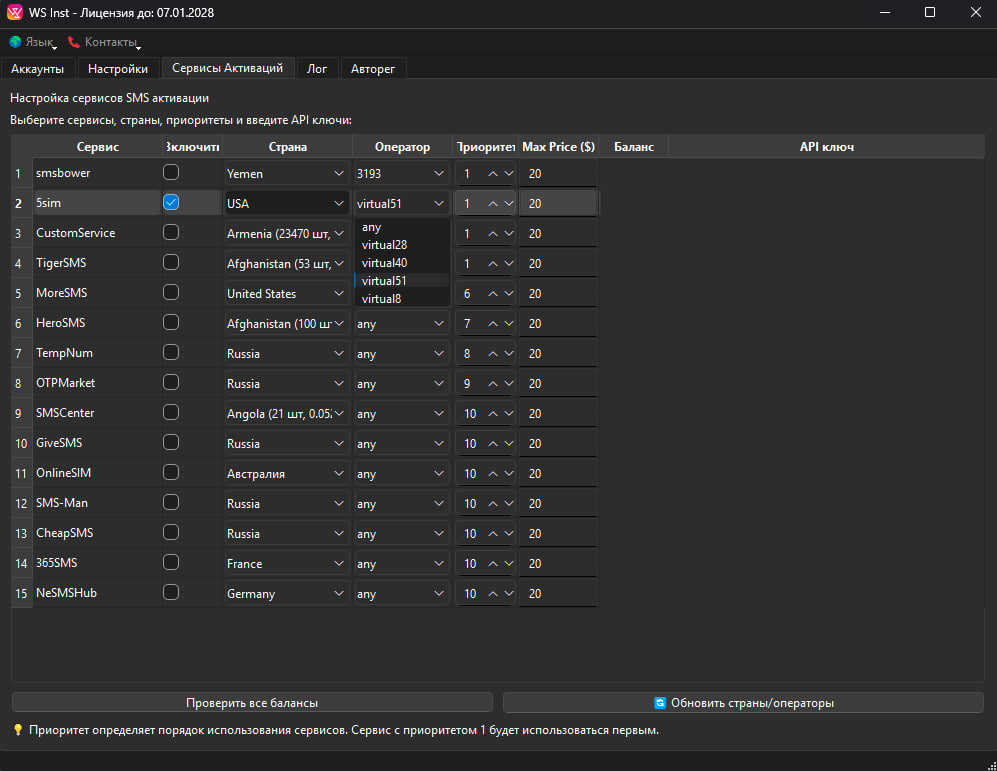Open the Язык language menu

[40, 42]
